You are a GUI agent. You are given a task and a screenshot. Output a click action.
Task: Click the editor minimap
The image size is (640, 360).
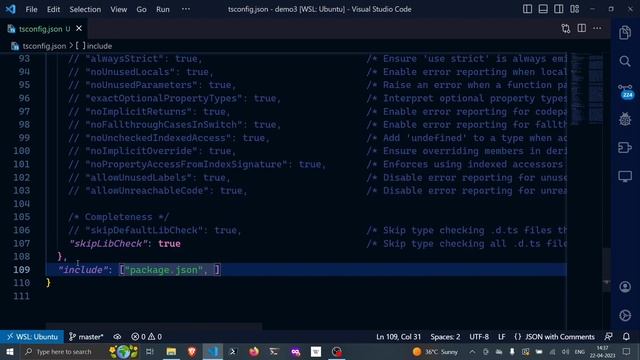coord(587,90)
